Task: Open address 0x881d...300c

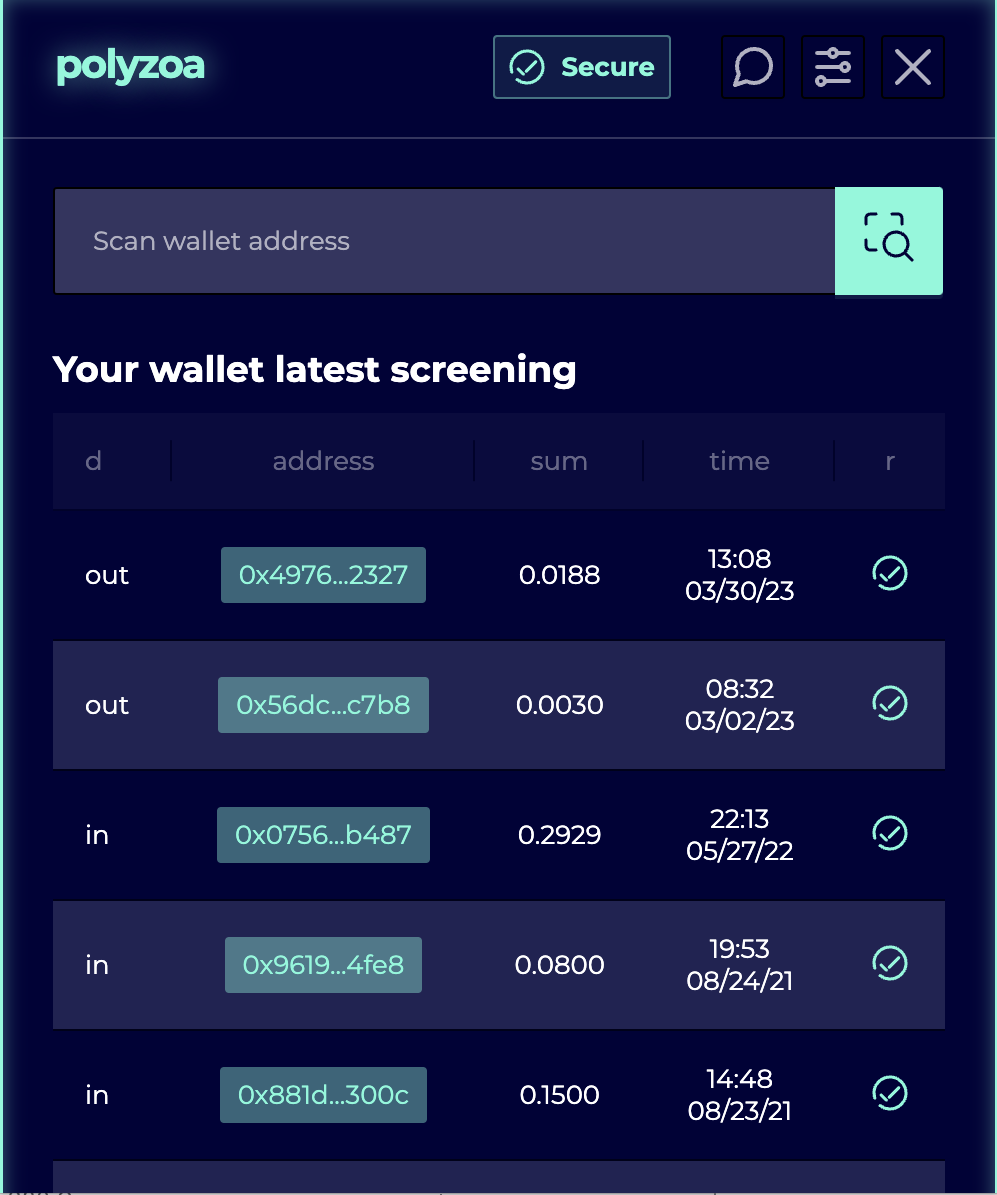Action: 323,1095
